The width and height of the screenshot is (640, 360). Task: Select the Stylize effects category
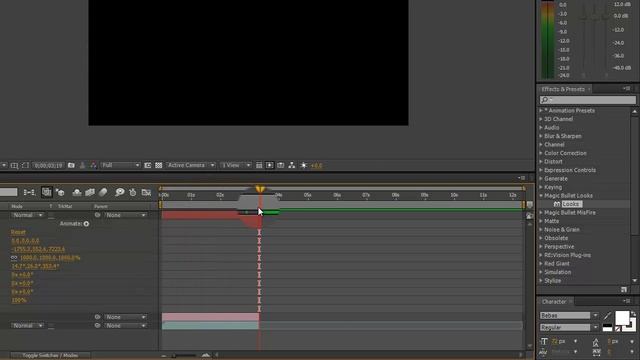tap(552, 281)
